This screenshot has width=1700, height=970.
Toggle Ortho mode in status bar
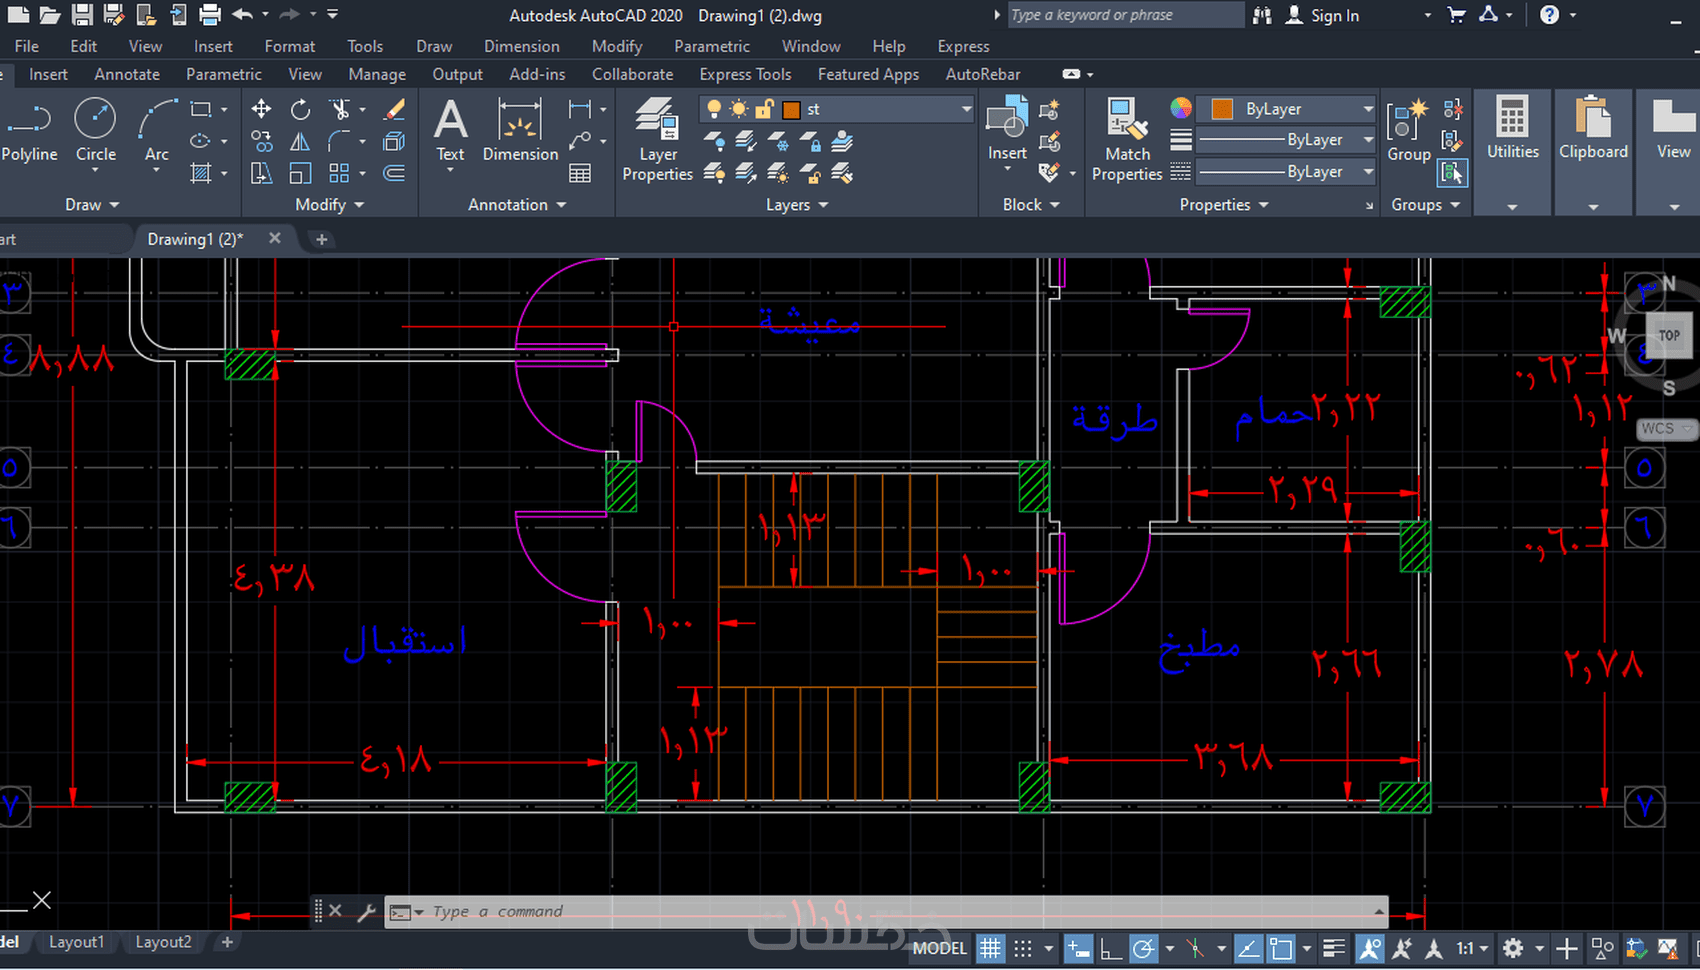point(1110,948)
